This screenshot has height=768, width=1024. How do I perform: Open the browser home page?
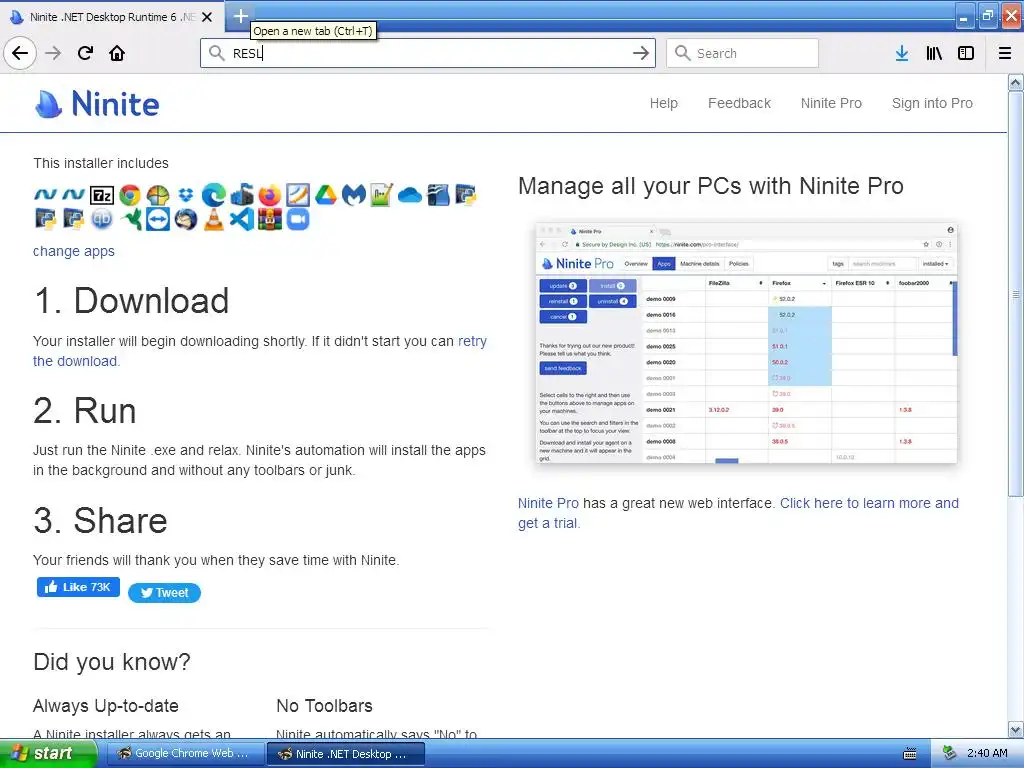click(117, 53)
